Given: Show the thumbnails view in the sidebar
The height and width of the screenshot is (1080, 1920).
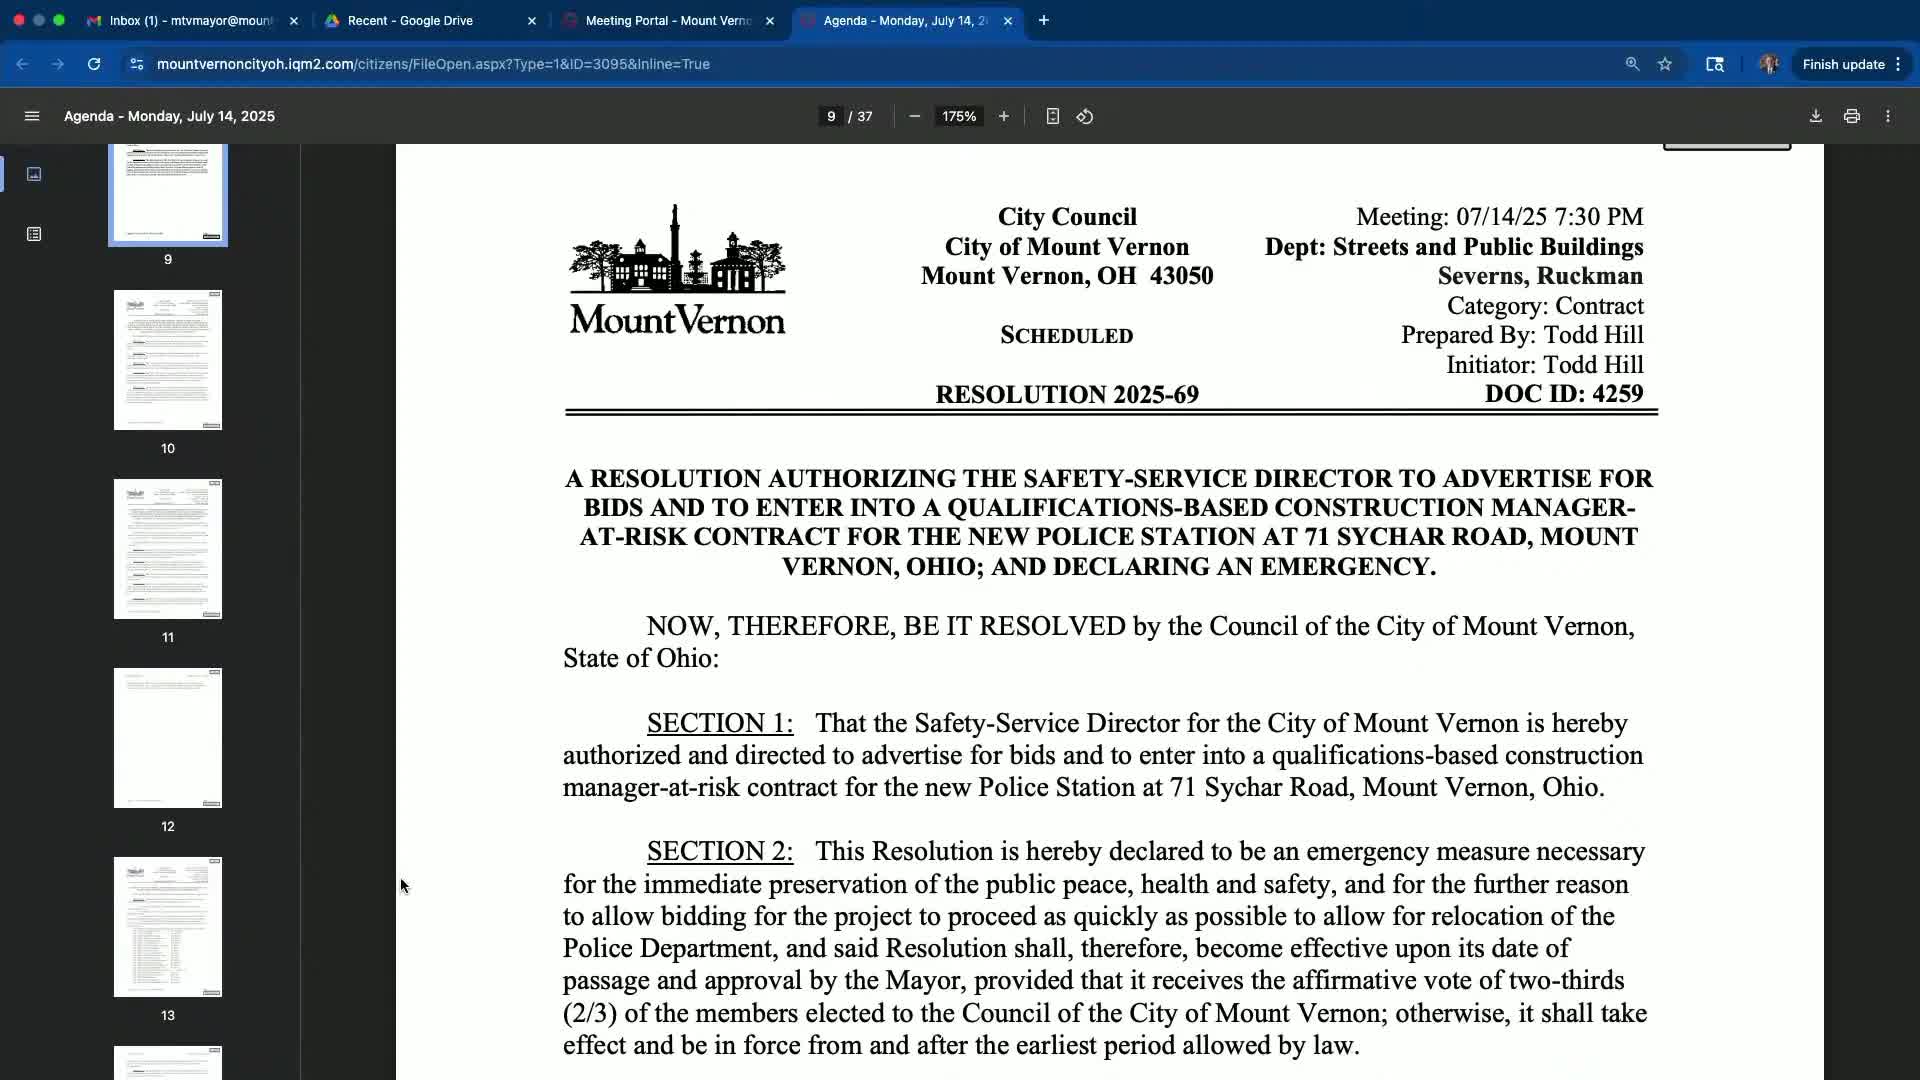Looking at the screenshot, I should pos(34,174).
